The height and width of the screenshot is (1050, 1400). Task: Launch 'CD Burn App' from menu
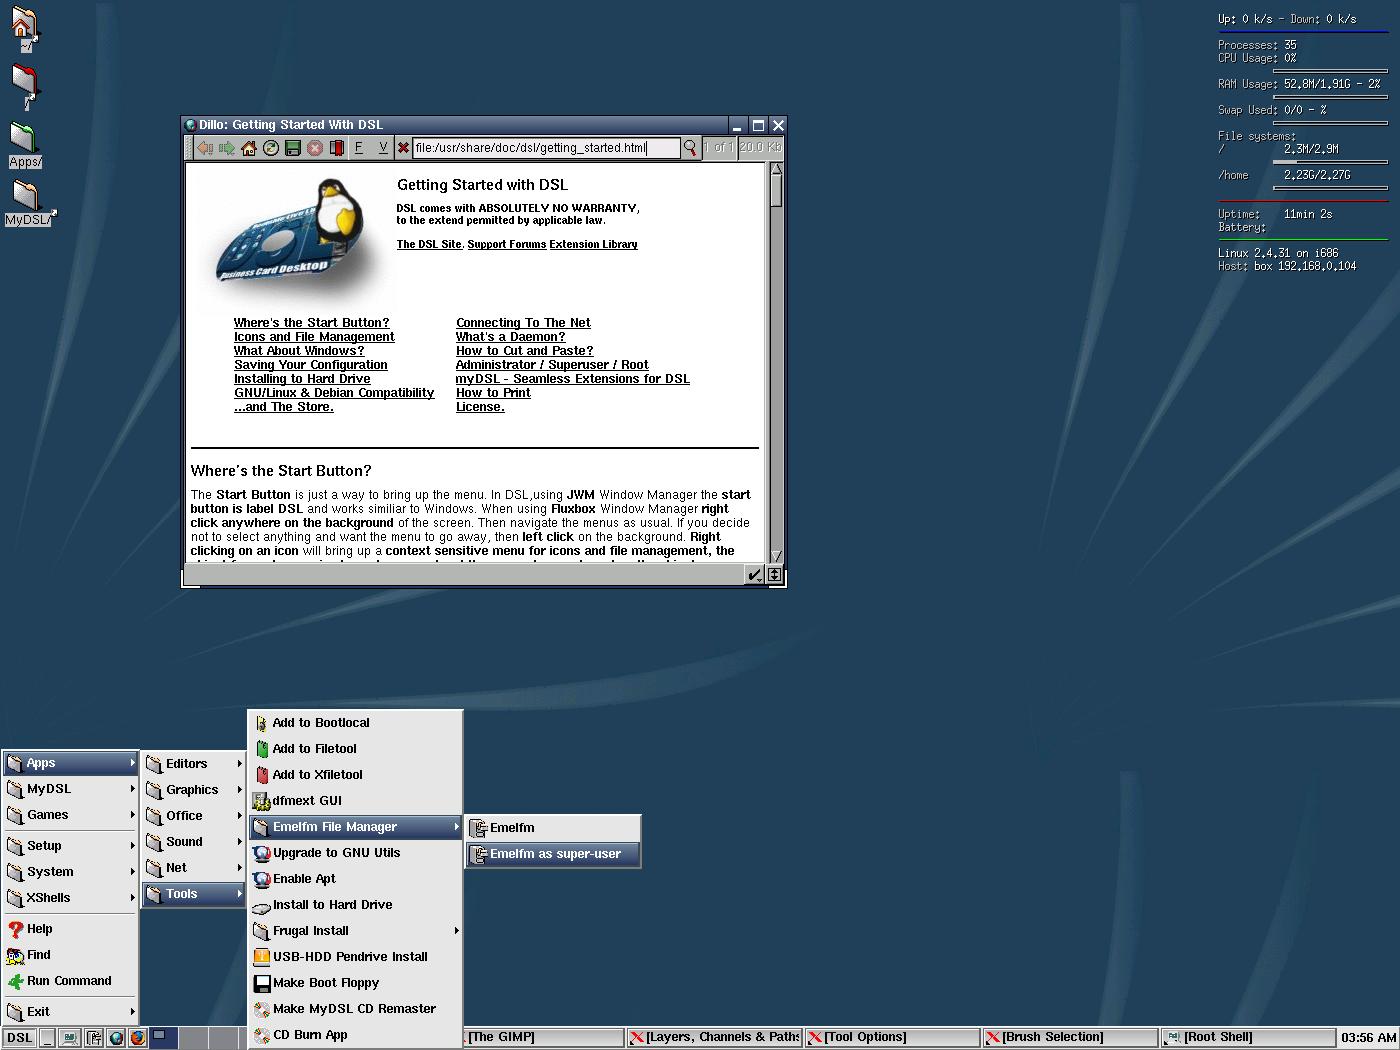coord(355,1035)
